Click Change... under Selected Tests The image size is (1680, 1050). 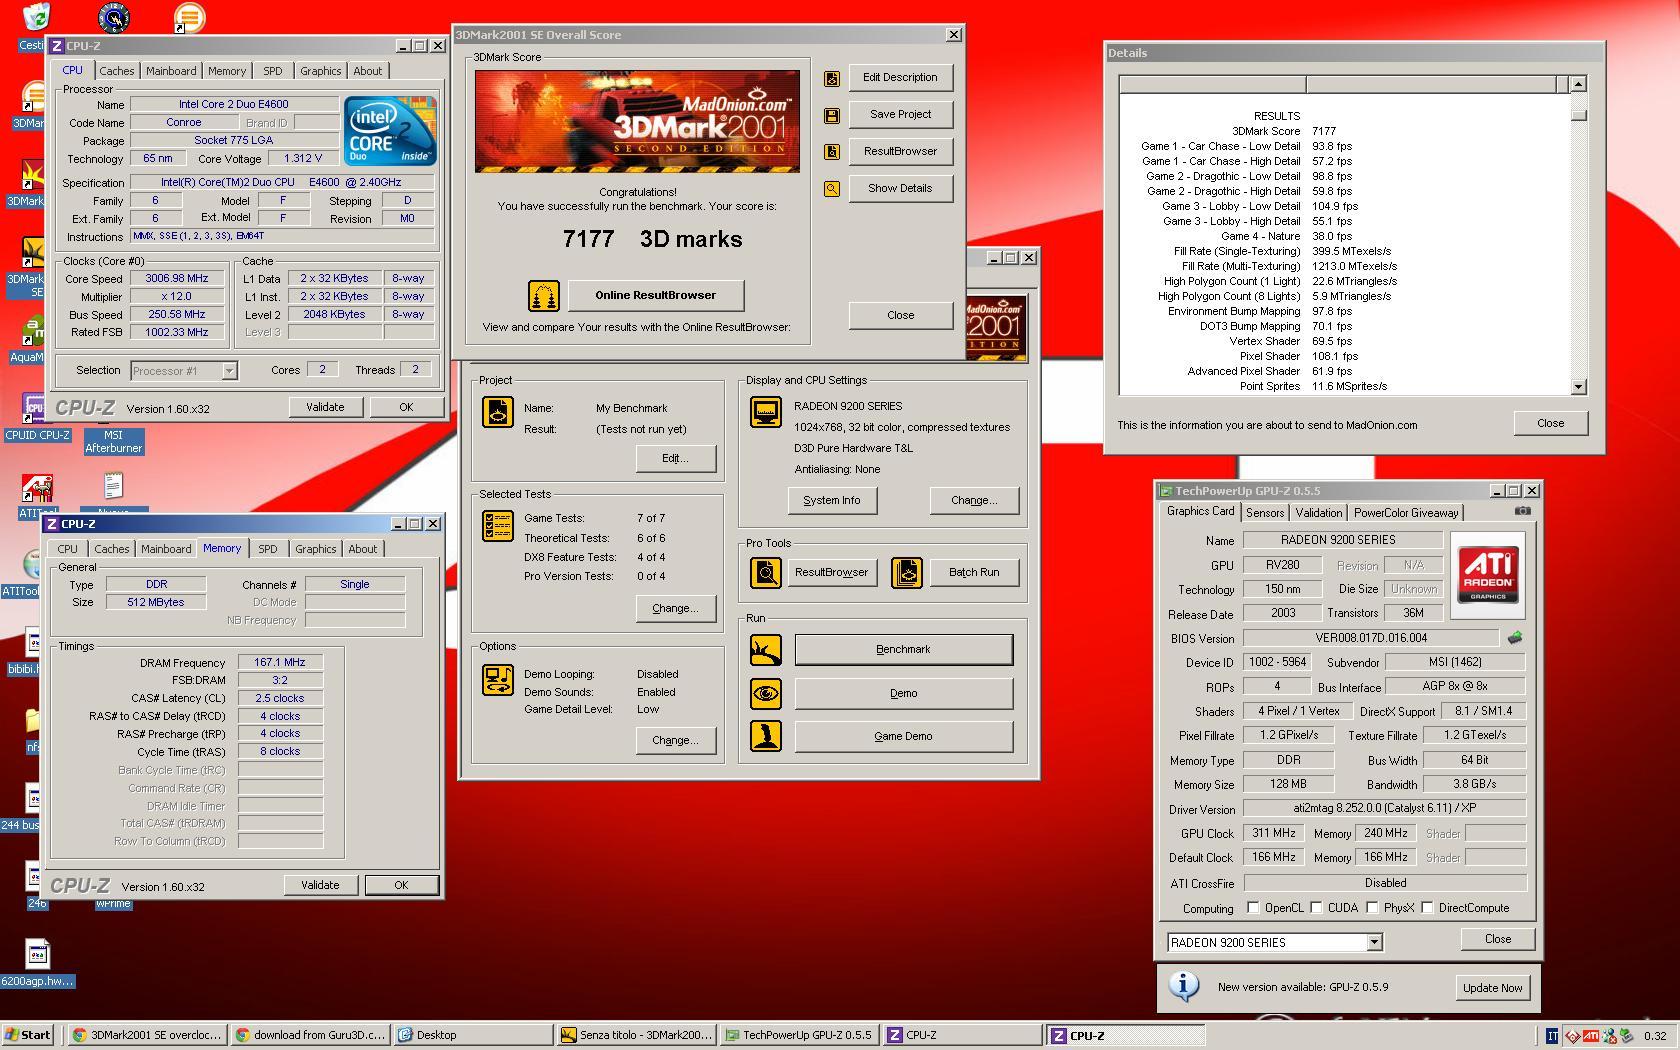click(675, 608)
